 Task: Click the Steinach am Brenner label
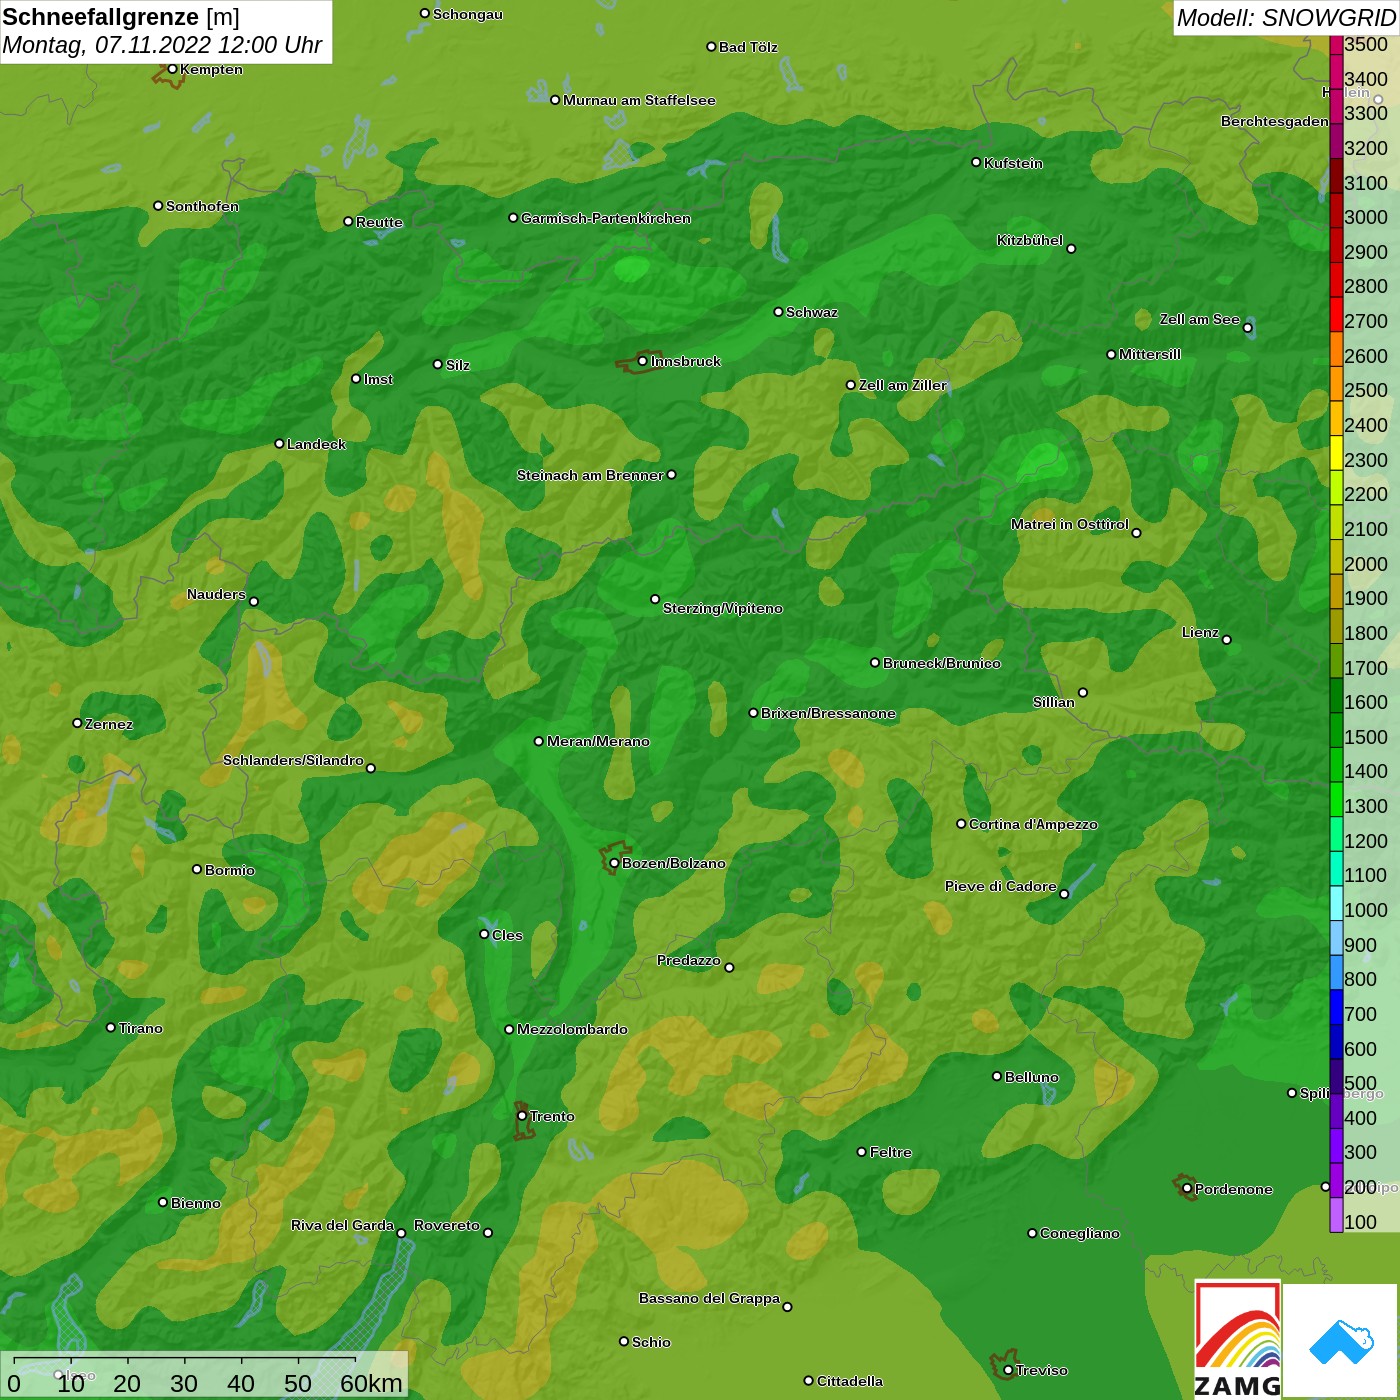[x=589, y=475]
